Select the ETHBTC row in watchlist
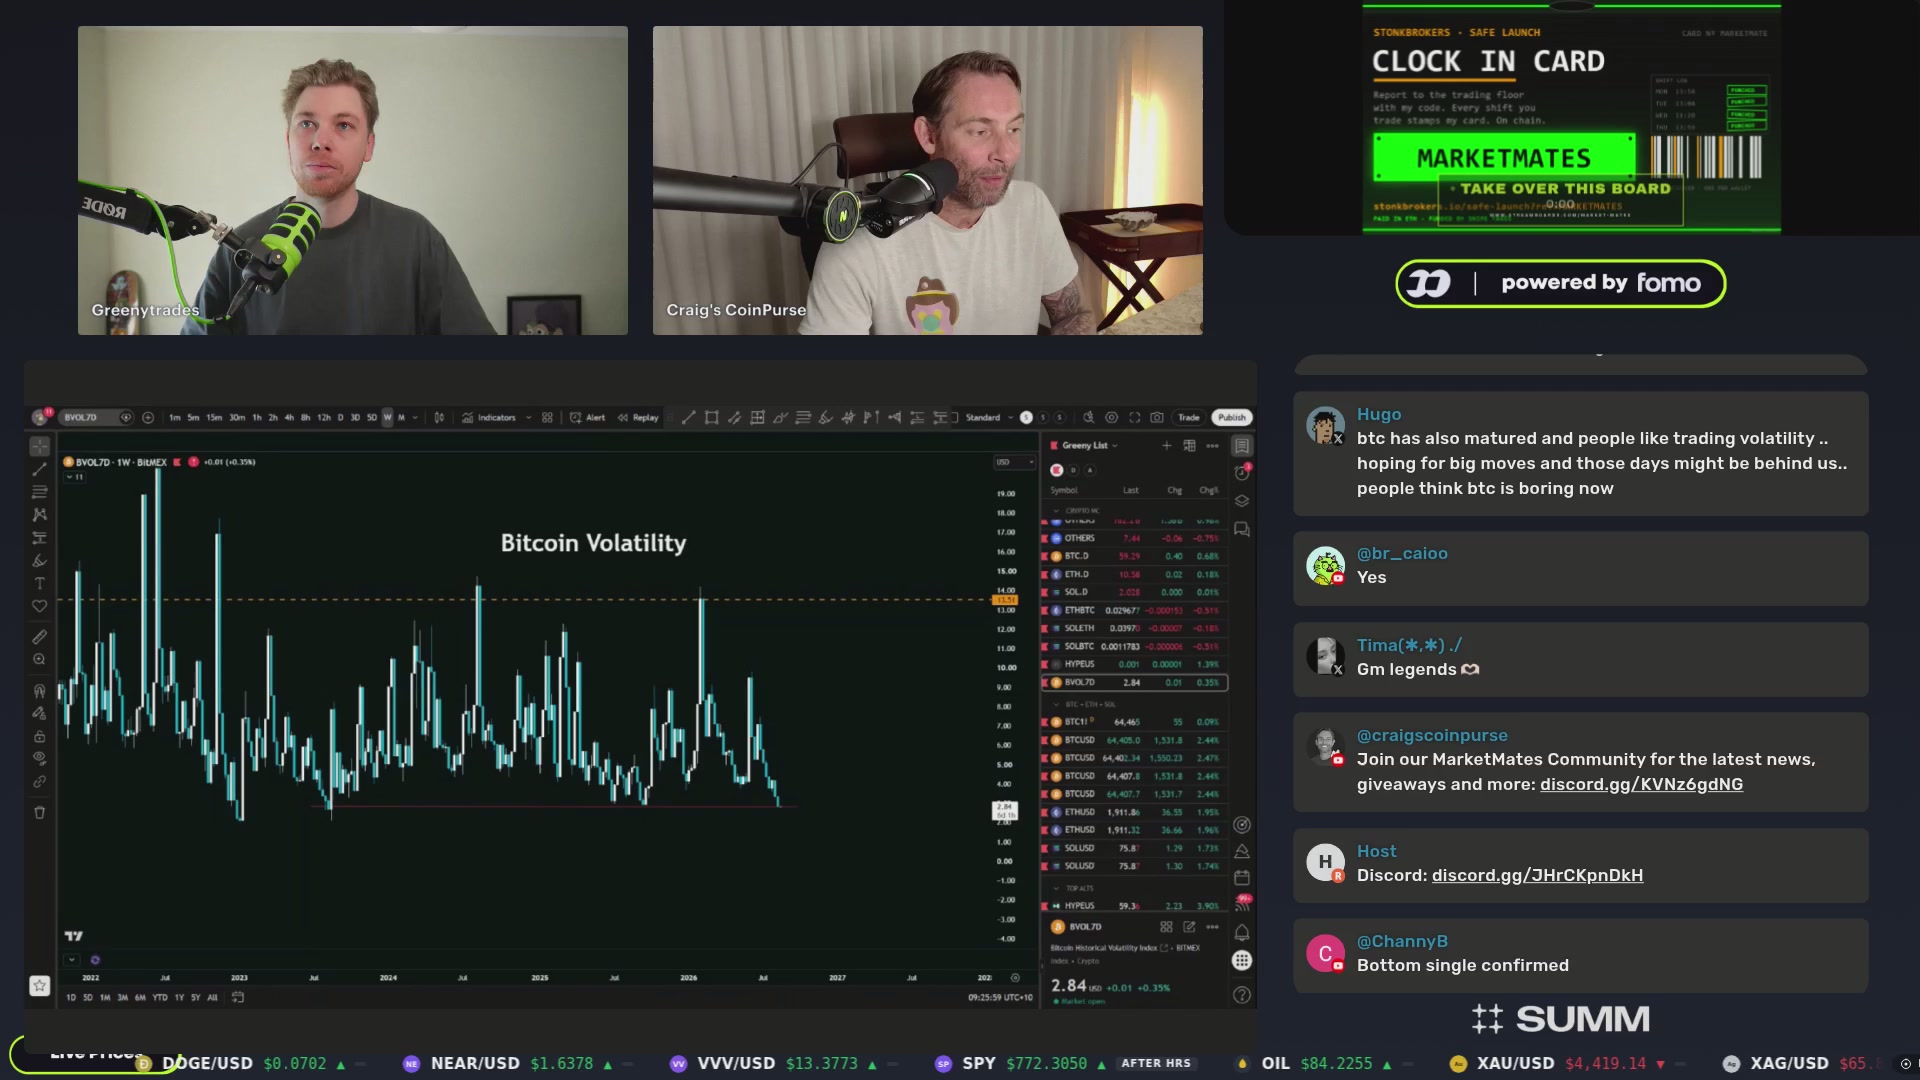 tap(1135, 610)
